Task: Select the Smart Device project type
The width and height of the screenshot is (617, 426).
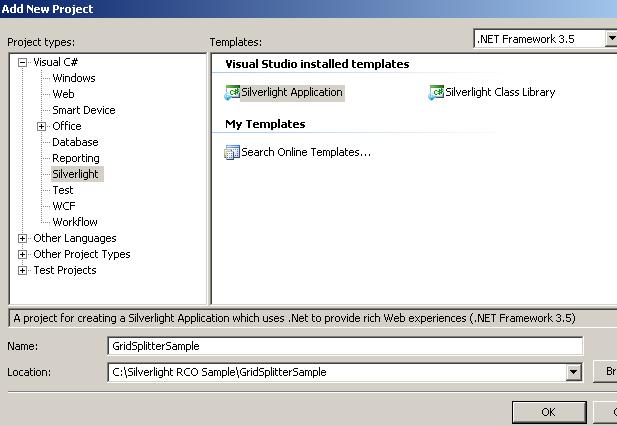Action: point(84,110)
